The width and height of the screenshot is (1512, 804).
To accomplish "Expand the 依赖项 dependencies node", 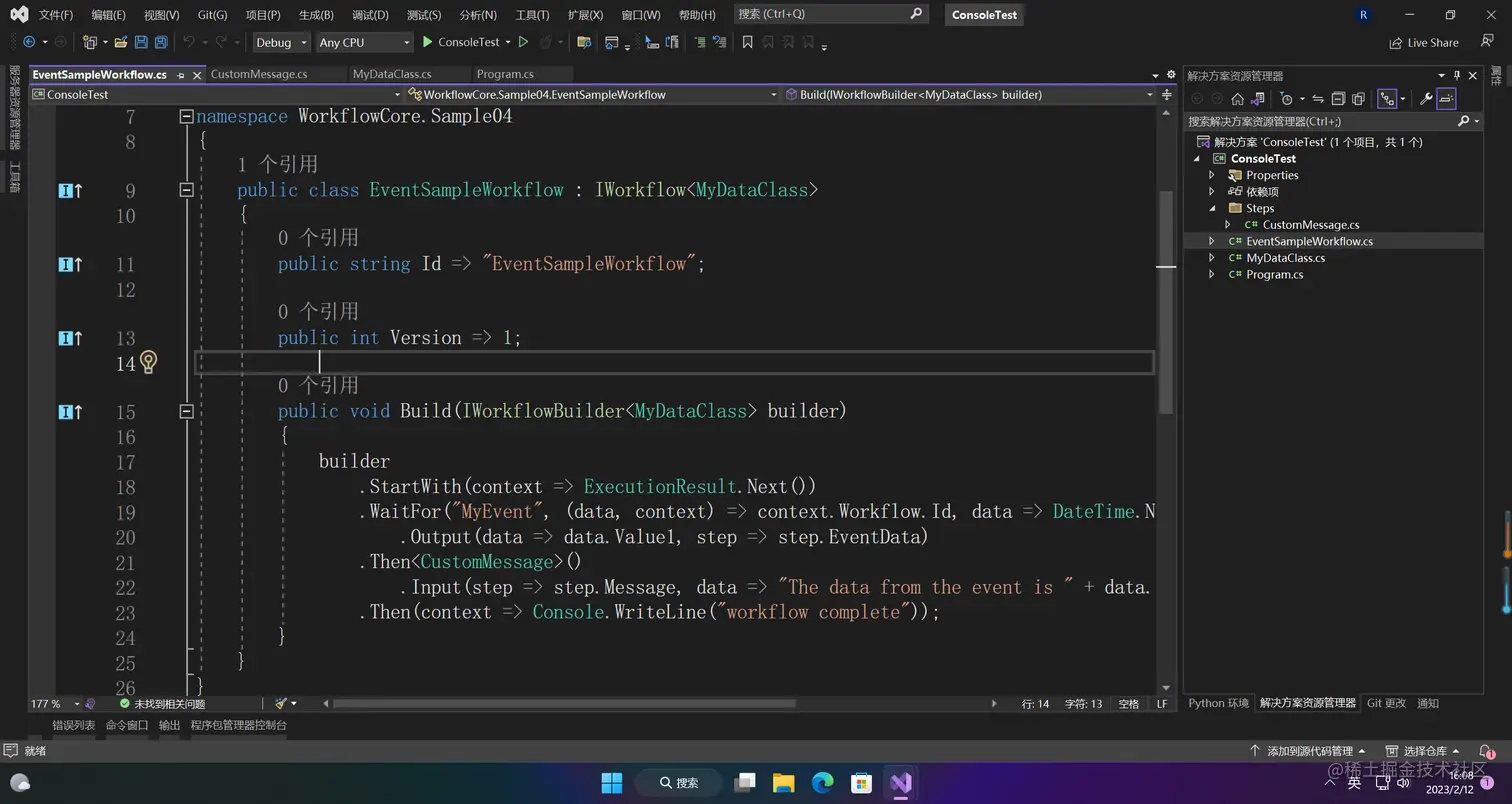I will coord(1212,191).
